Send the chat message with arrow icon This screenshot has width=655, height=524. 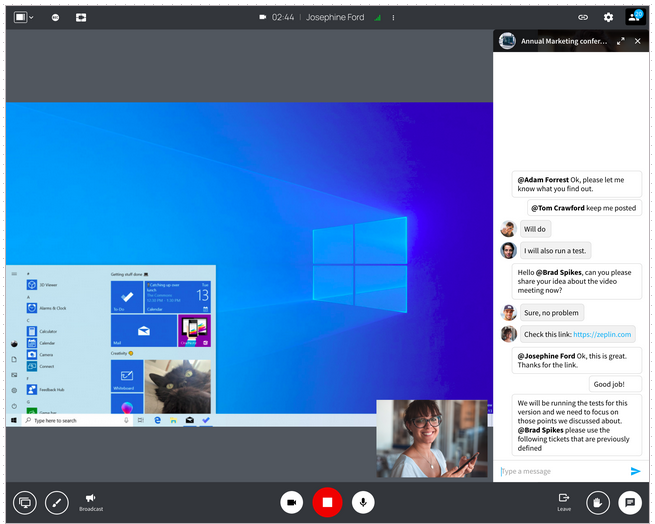(x=635, y=471)
